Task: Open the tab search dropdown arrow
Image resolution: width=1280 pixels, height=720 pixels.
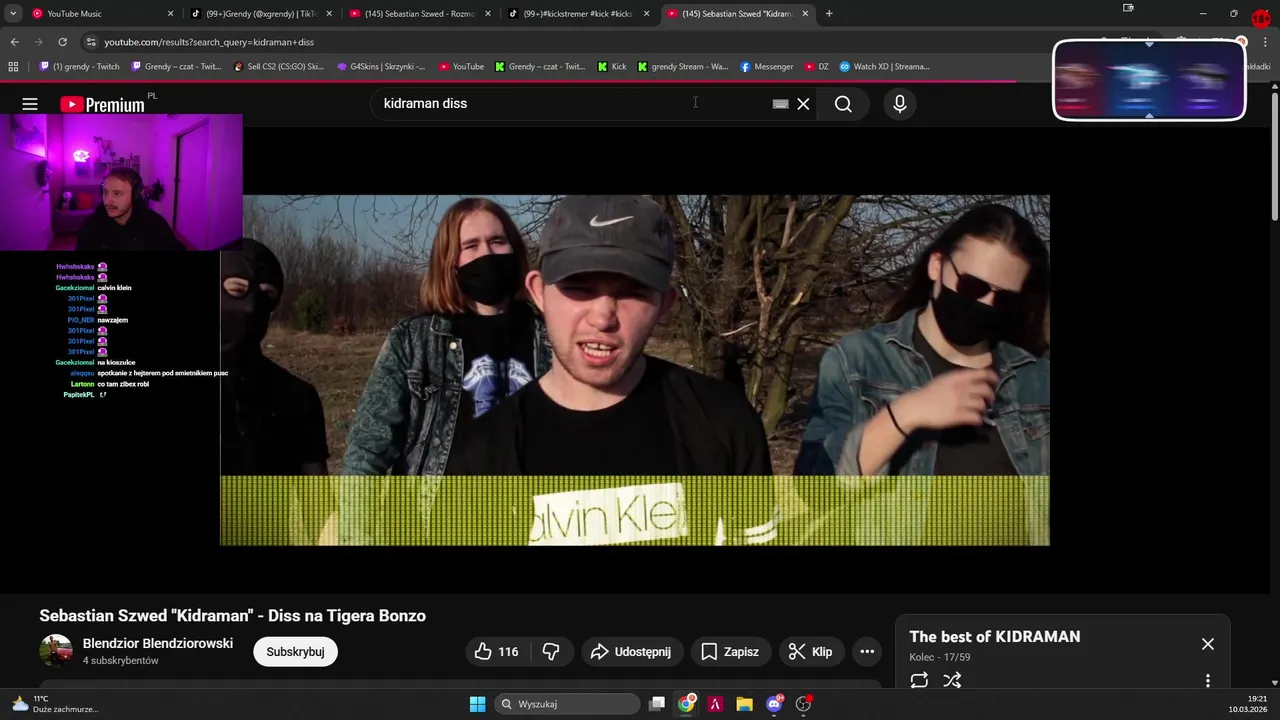Action: [13, 14]
